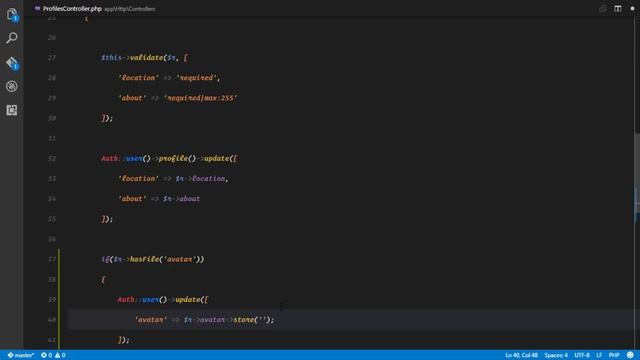Click the editor vertical scrollbar

point(637,178)
